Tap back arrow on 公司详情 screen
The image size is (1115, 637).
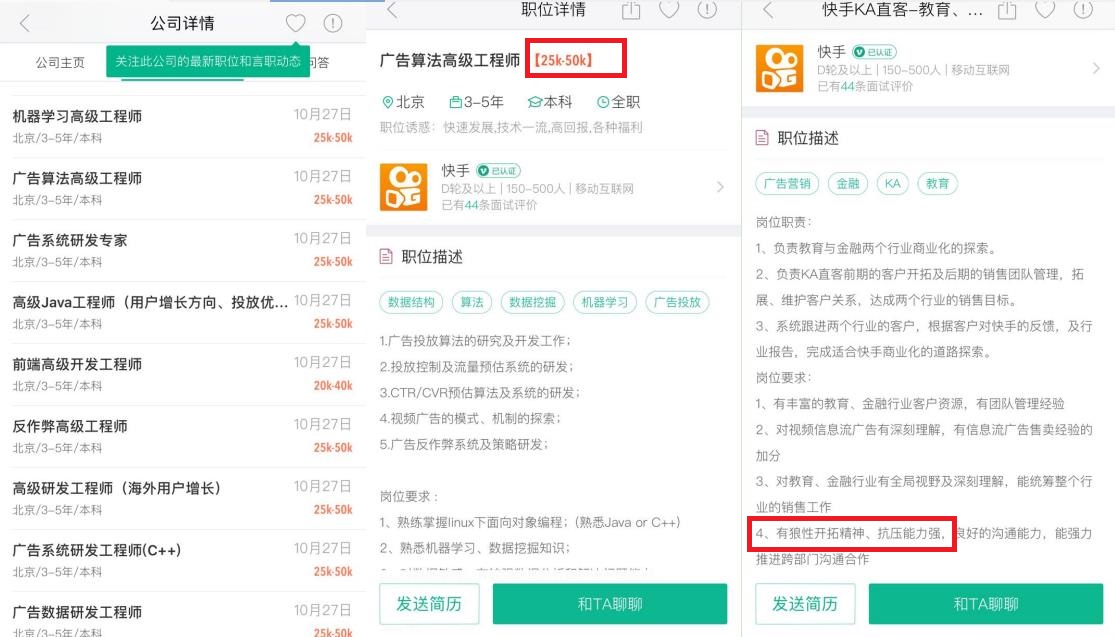click(25, 23)
